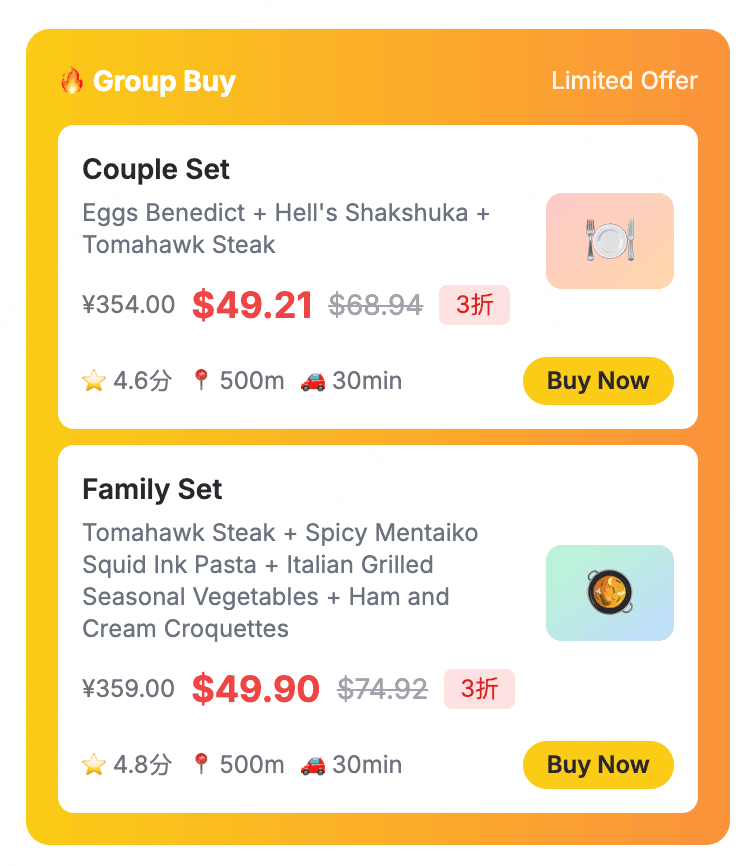Click the location pin icon in Family Set

point(202,764)
